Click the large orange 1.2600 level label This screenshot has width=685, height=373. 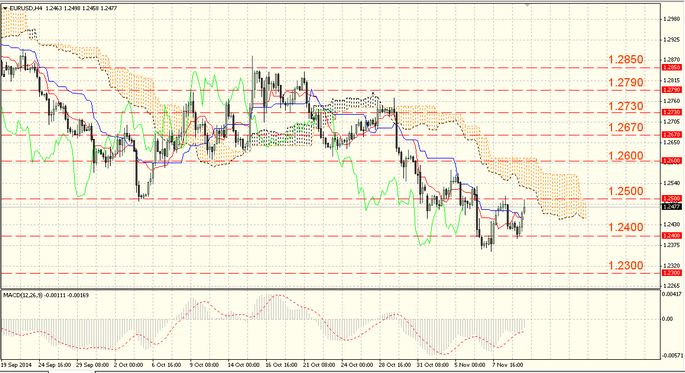(626, 155)
